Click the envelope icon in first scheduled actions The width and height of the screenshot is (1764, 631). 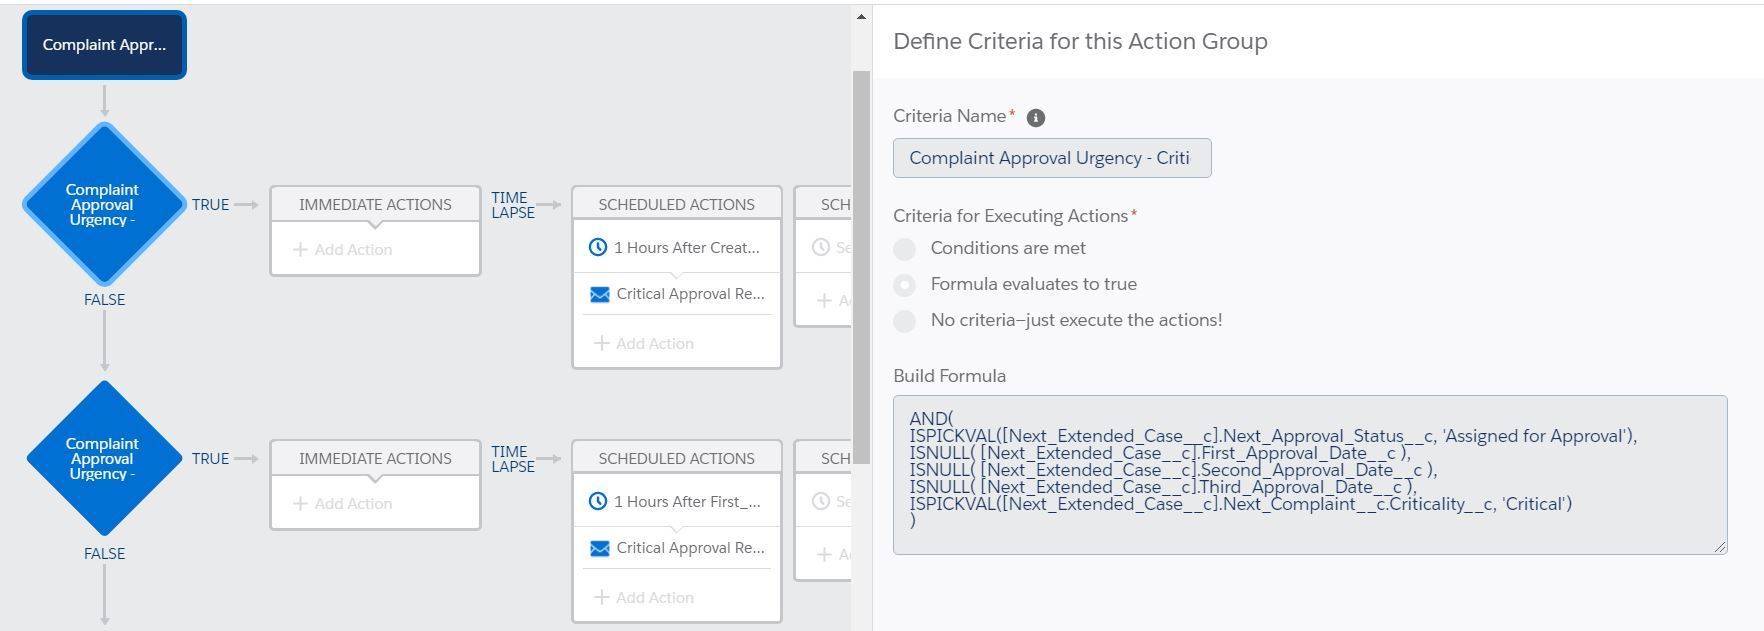point(600,294)
